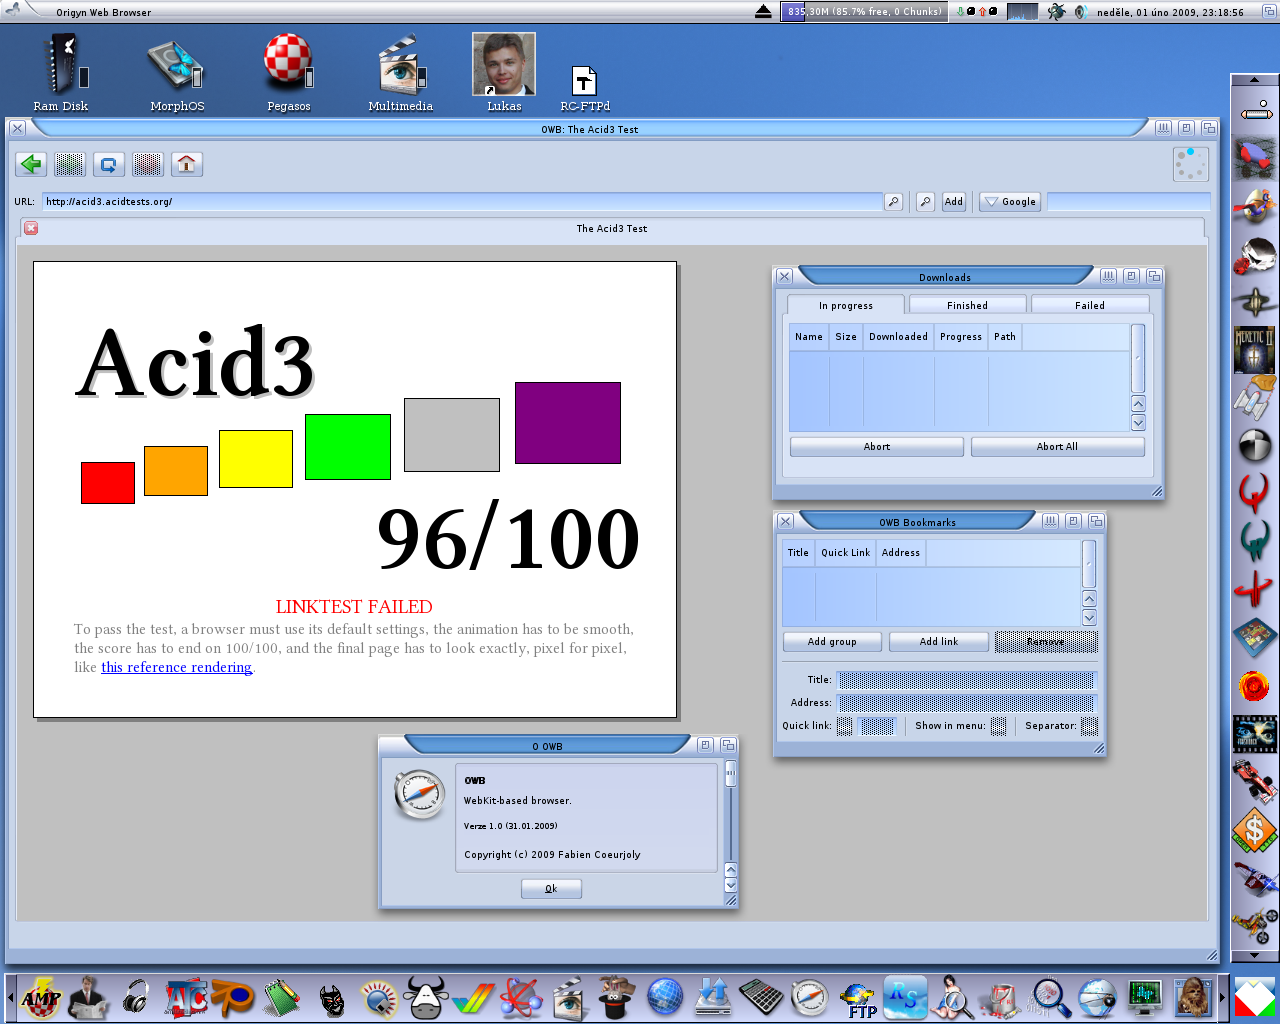Click the Downloads list scroll-down arrow

coord(1138,422)
